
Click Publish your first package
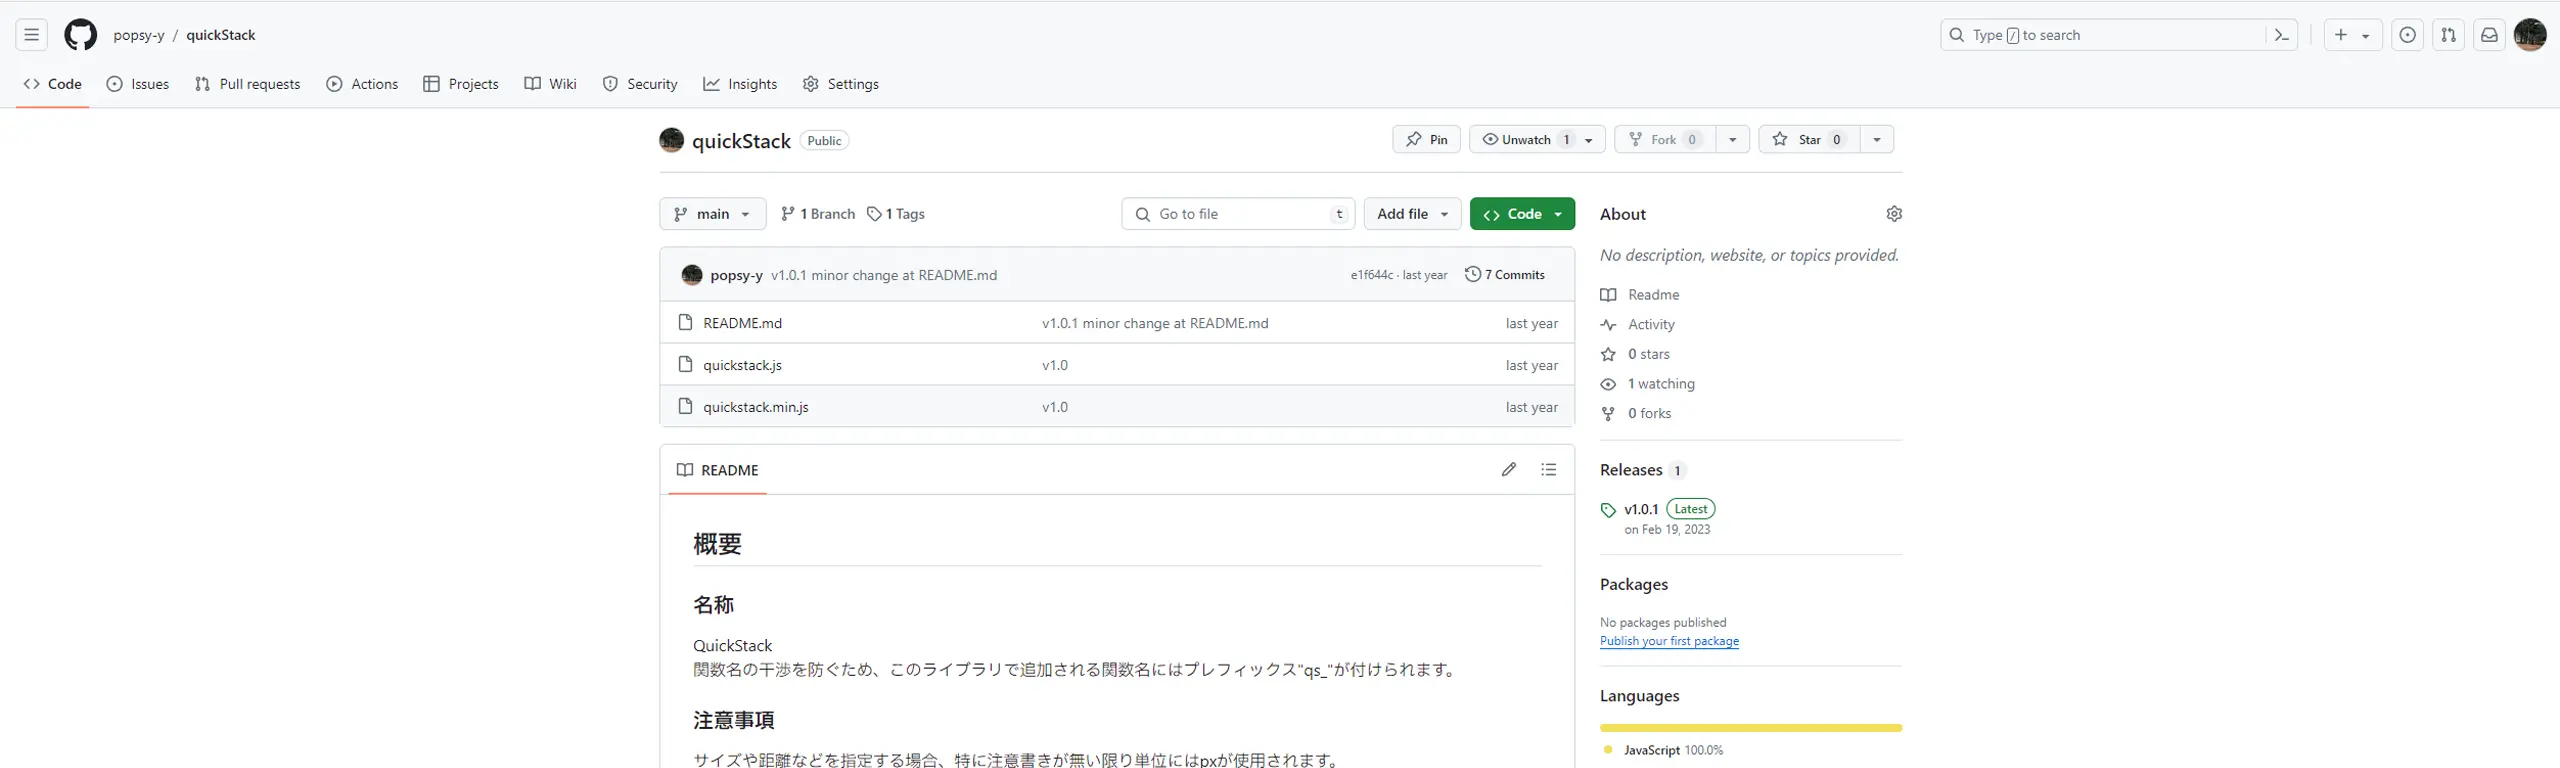1669,641
